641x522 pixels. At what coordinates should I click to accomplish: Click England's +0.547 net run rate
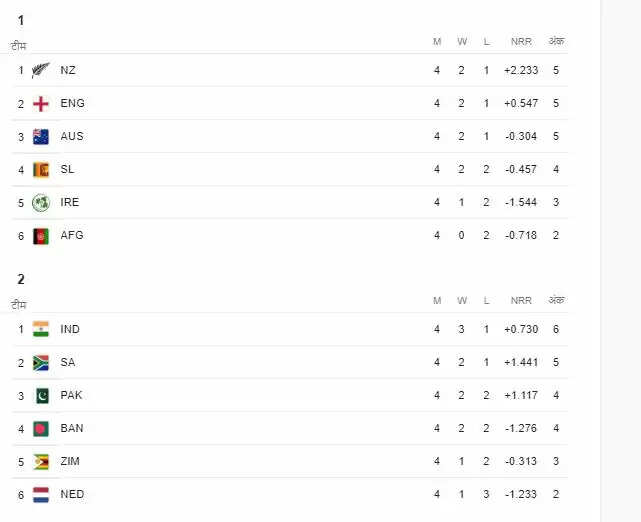point(520,103)
